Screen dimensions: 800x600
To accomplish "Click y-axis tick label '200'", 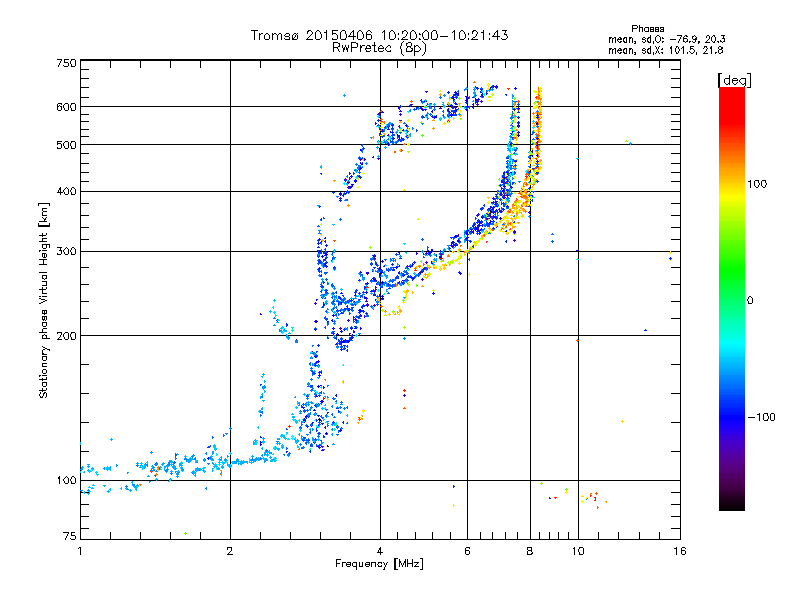I will point(66,336).
